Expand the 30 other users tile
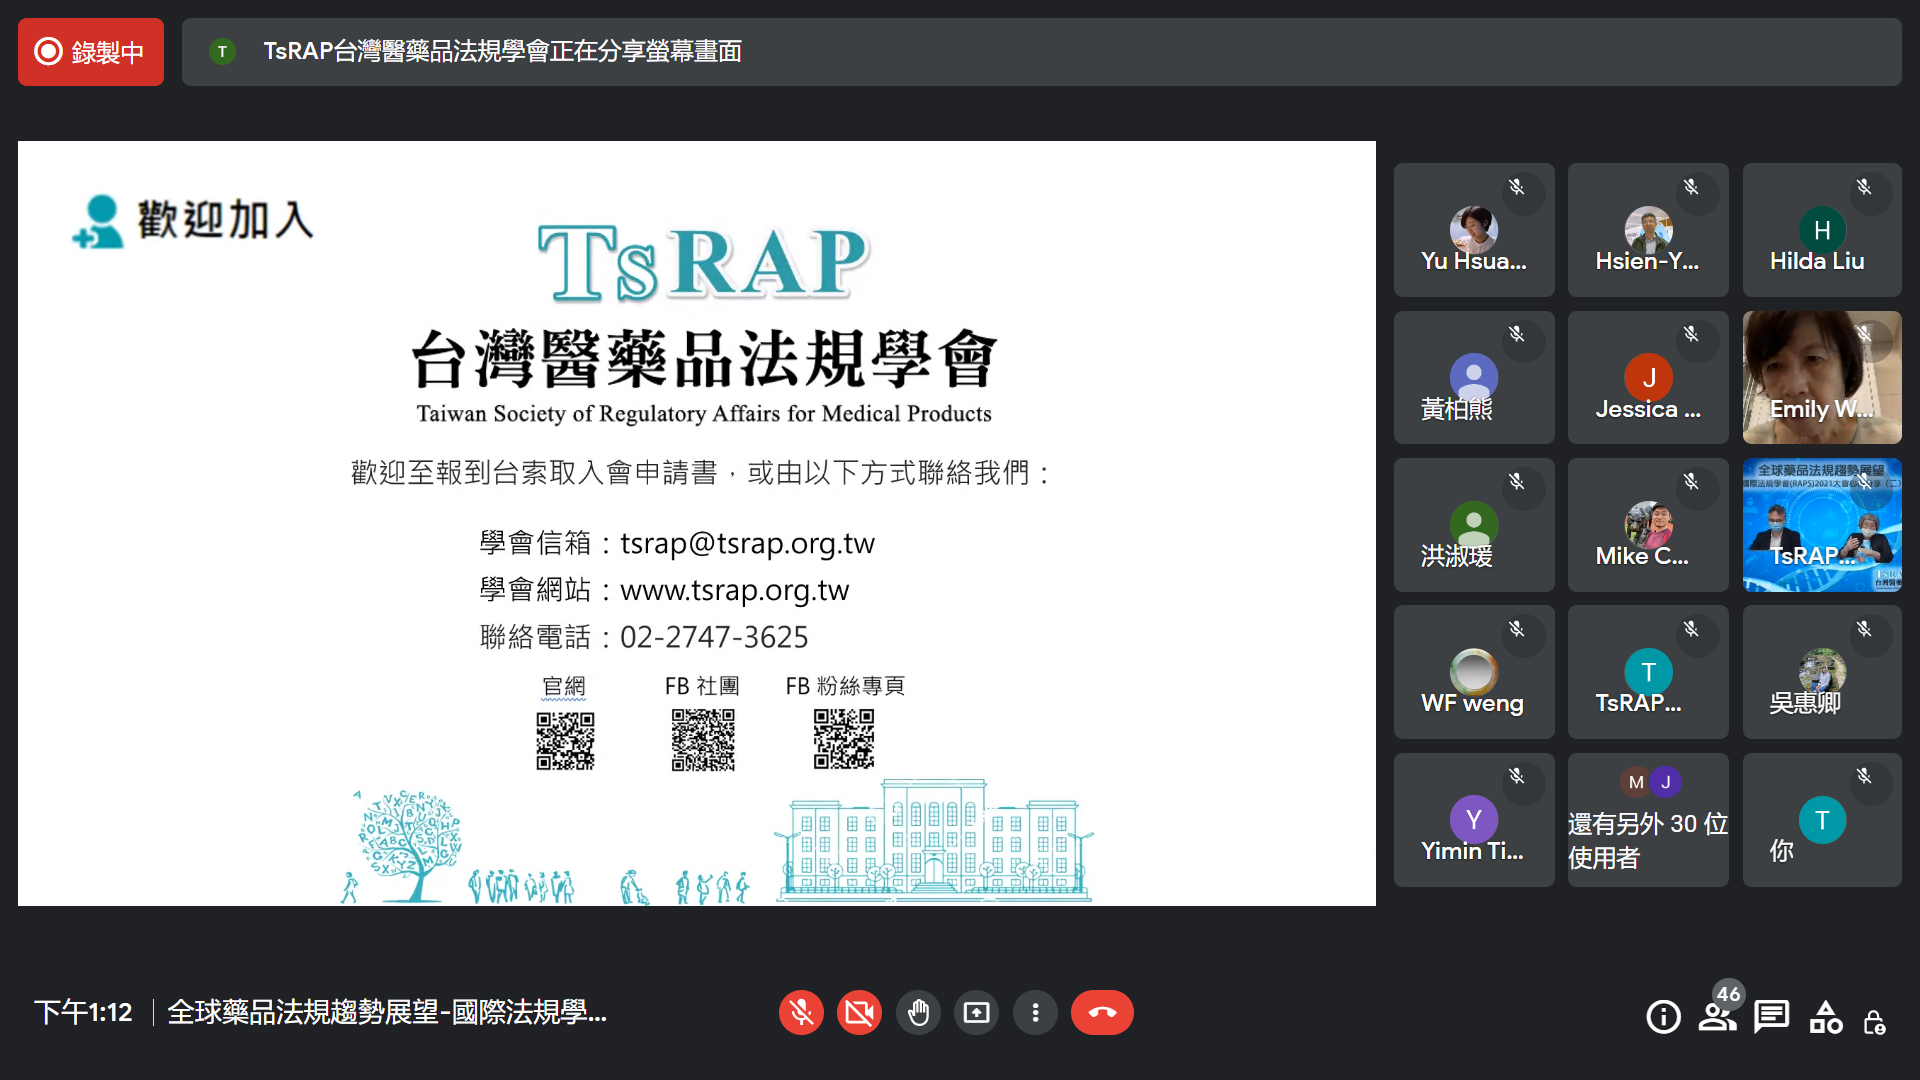This screenshot has width=1920, height=1080. [1648, 820]
